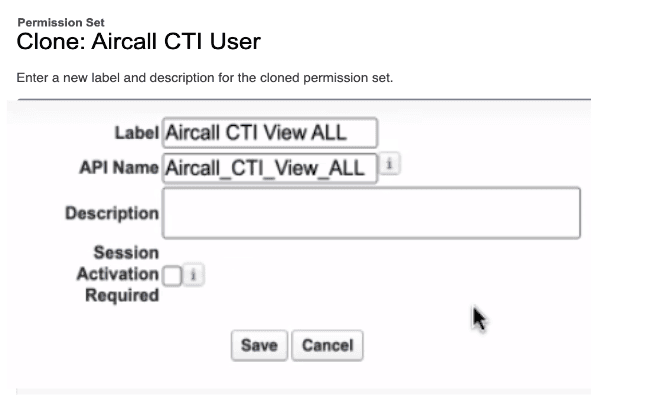Image resolution: width=648 pixels, height=402 pixels.
Task: Click into the API Name field
Action: pos(270,168)
